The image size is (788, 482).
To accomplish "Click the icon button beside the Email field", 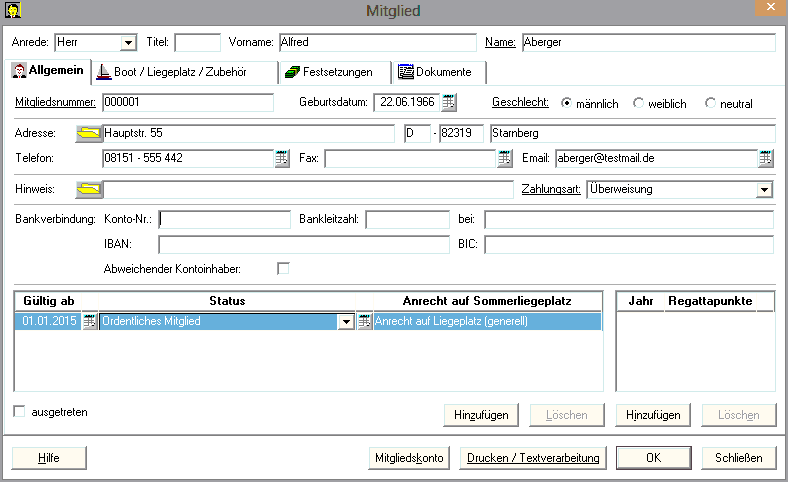I will click(x=766, y=158).
